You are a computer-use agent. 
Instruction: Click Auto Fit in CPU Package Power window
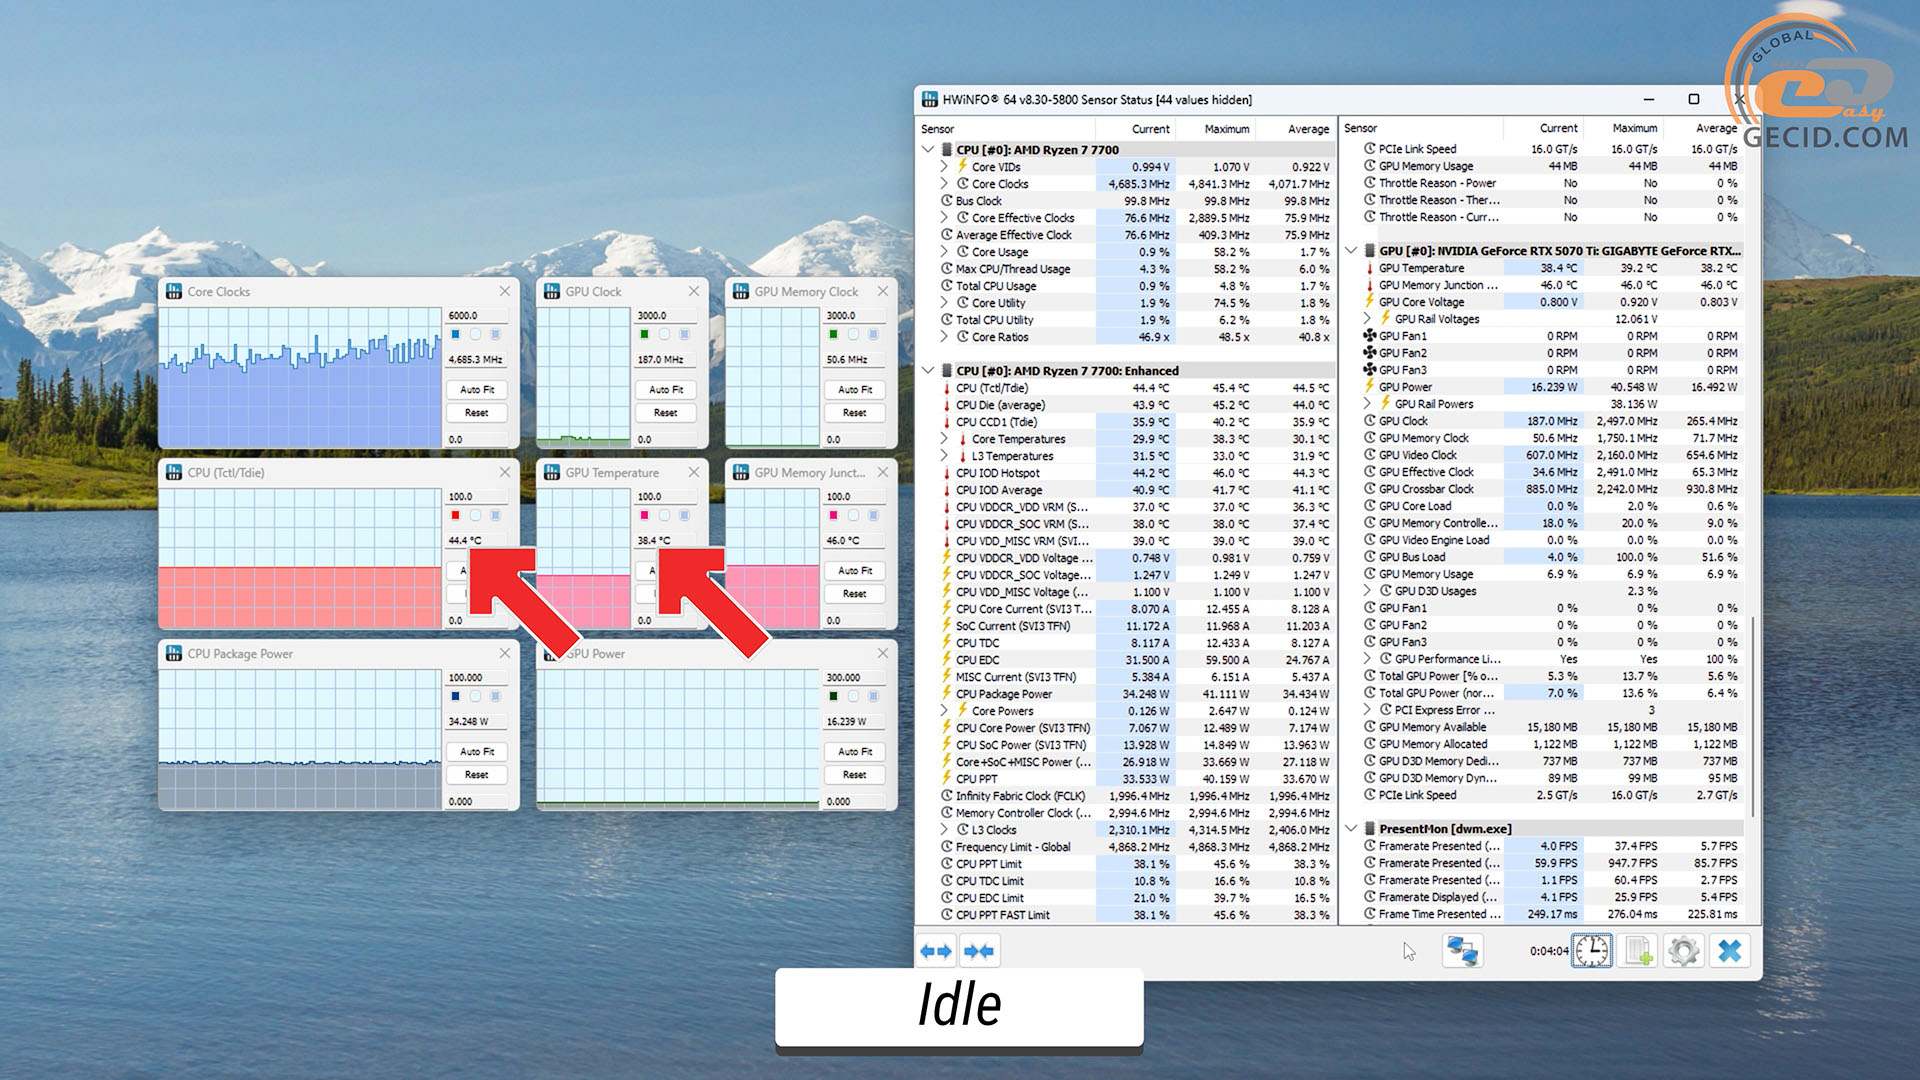tap(477, 752)
